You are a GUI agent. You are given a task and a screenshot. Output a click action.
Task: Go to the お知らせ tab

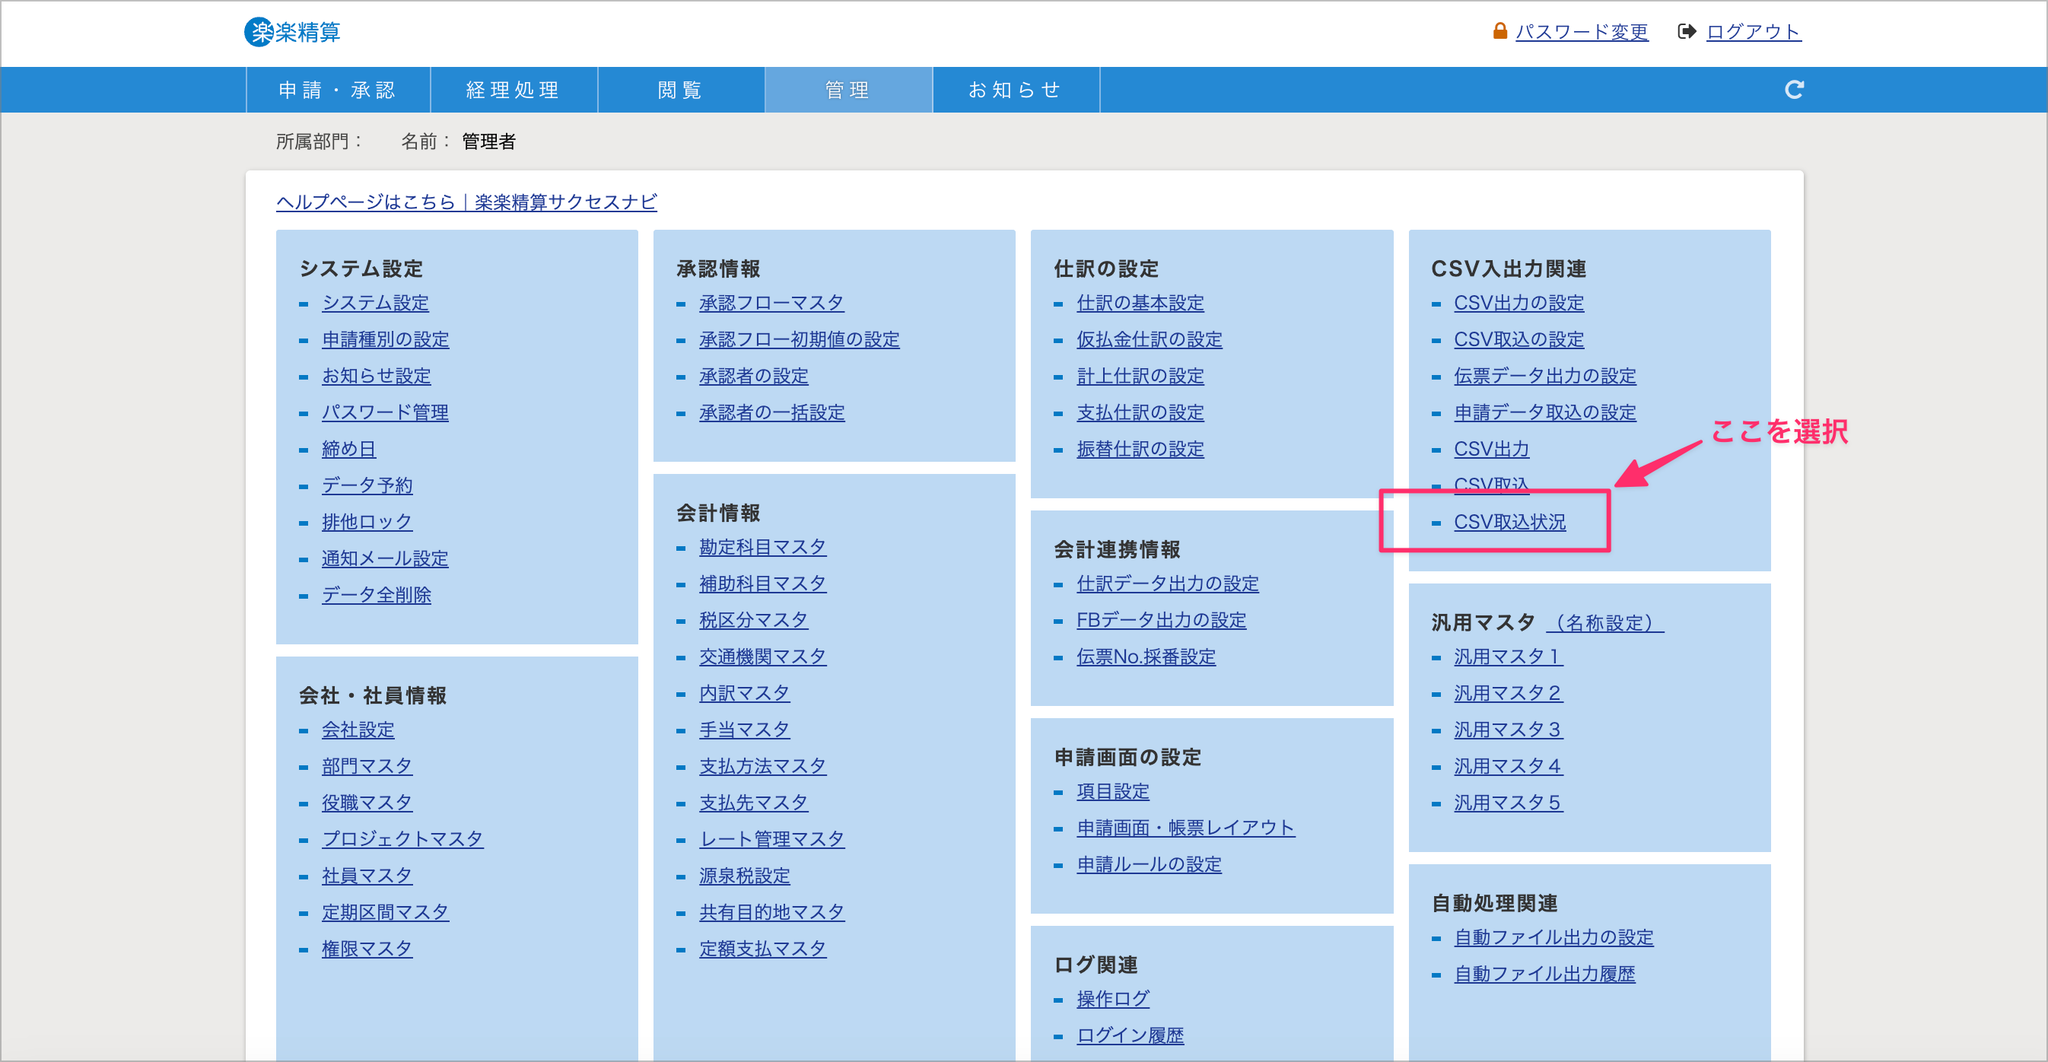tap(1016, 90)
